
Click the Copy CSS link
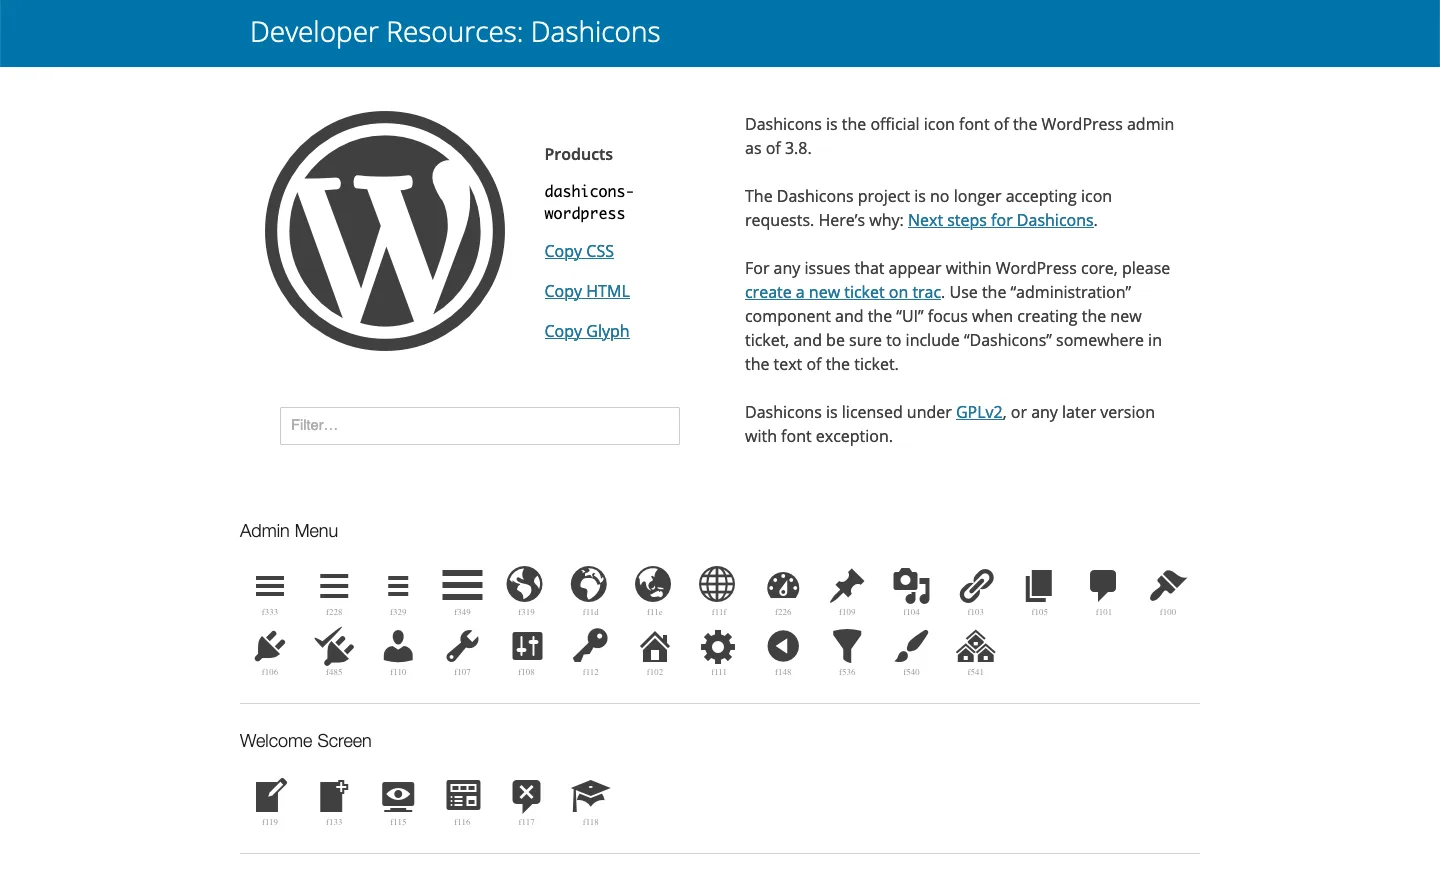point(579,251)
